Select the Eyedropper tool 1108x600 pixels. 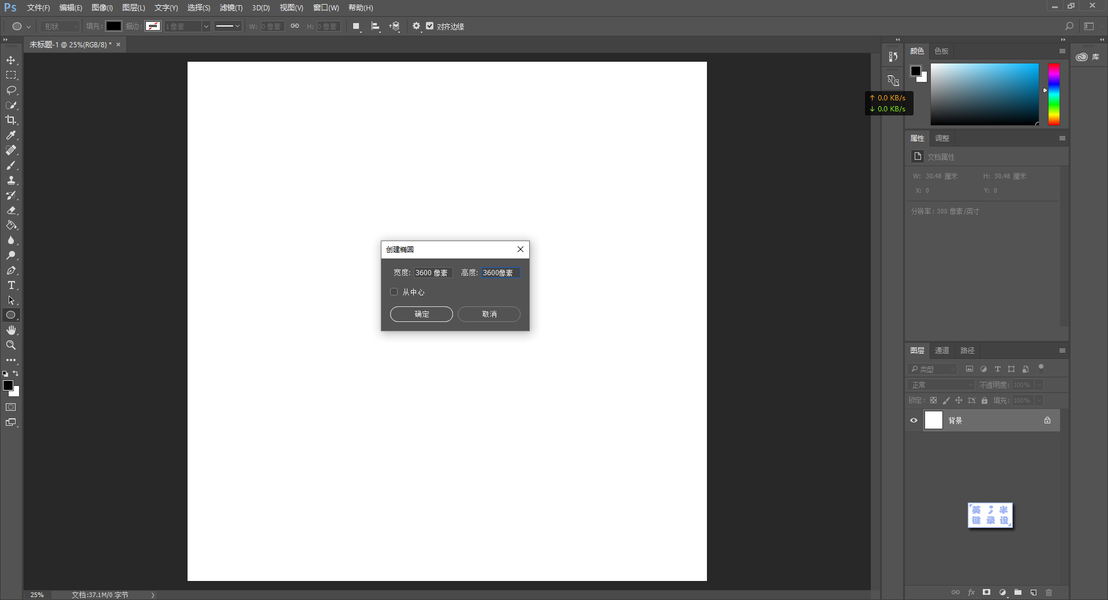(11, 135)
